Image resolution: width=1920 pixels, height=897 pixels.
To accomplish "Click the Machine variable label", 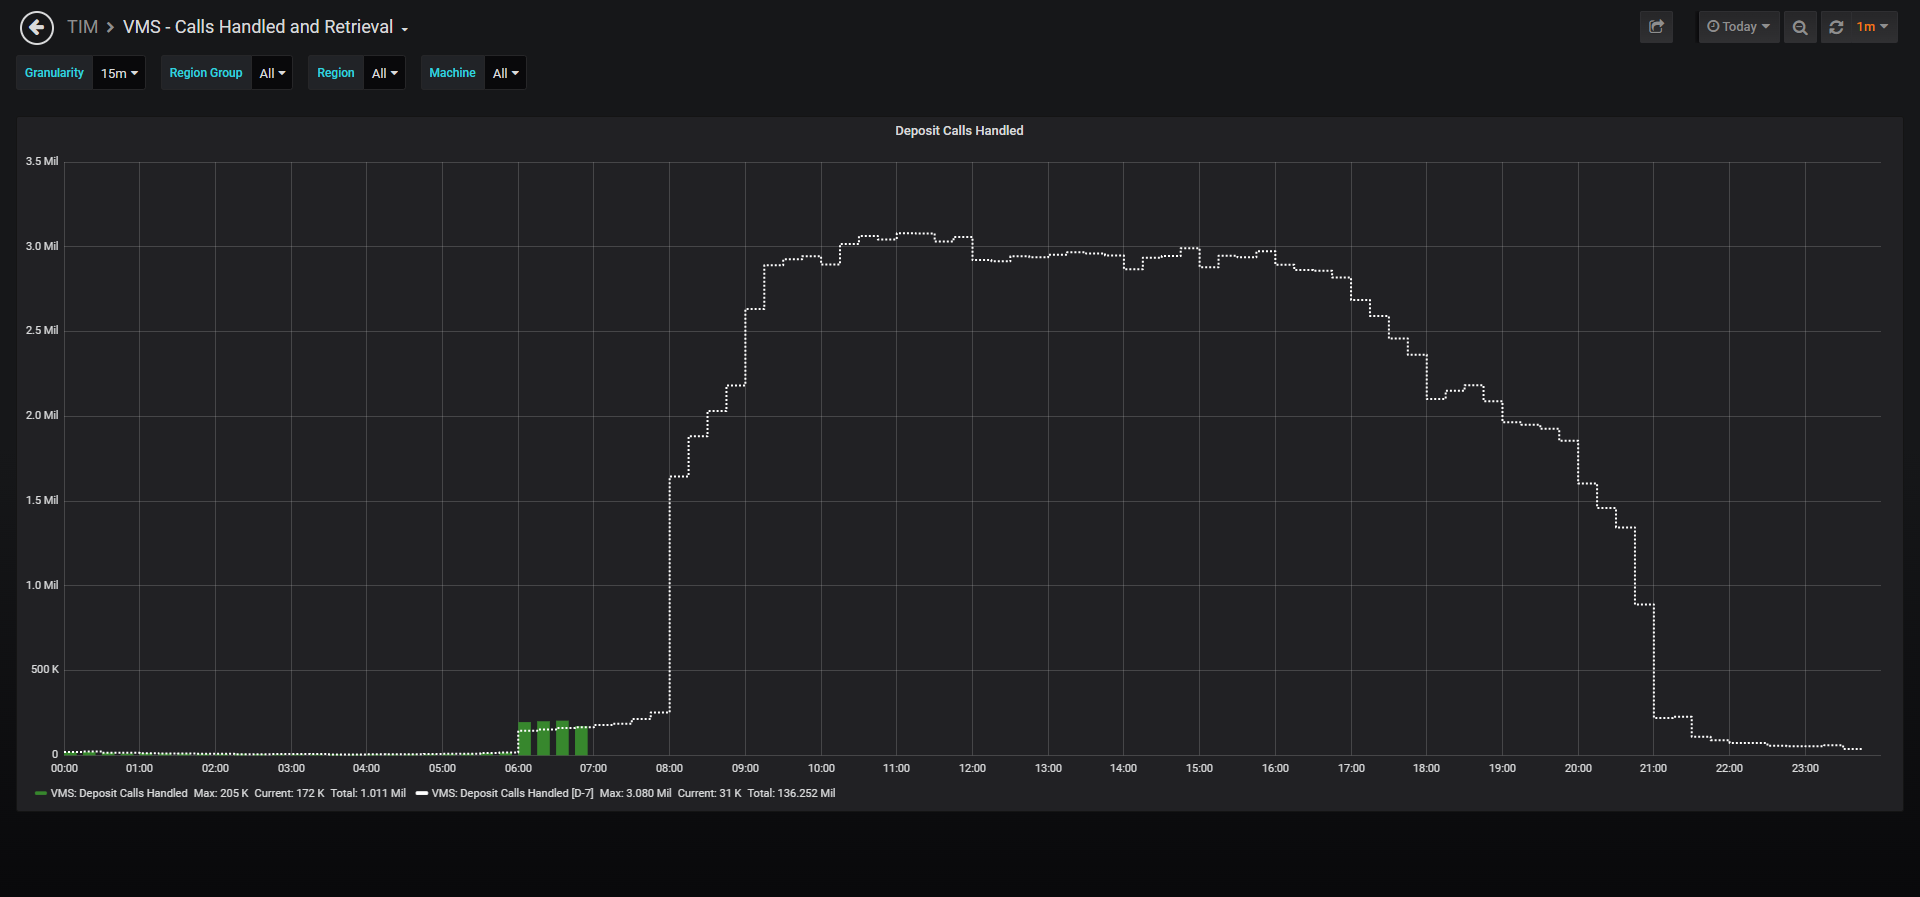I will tap(452, 73).
